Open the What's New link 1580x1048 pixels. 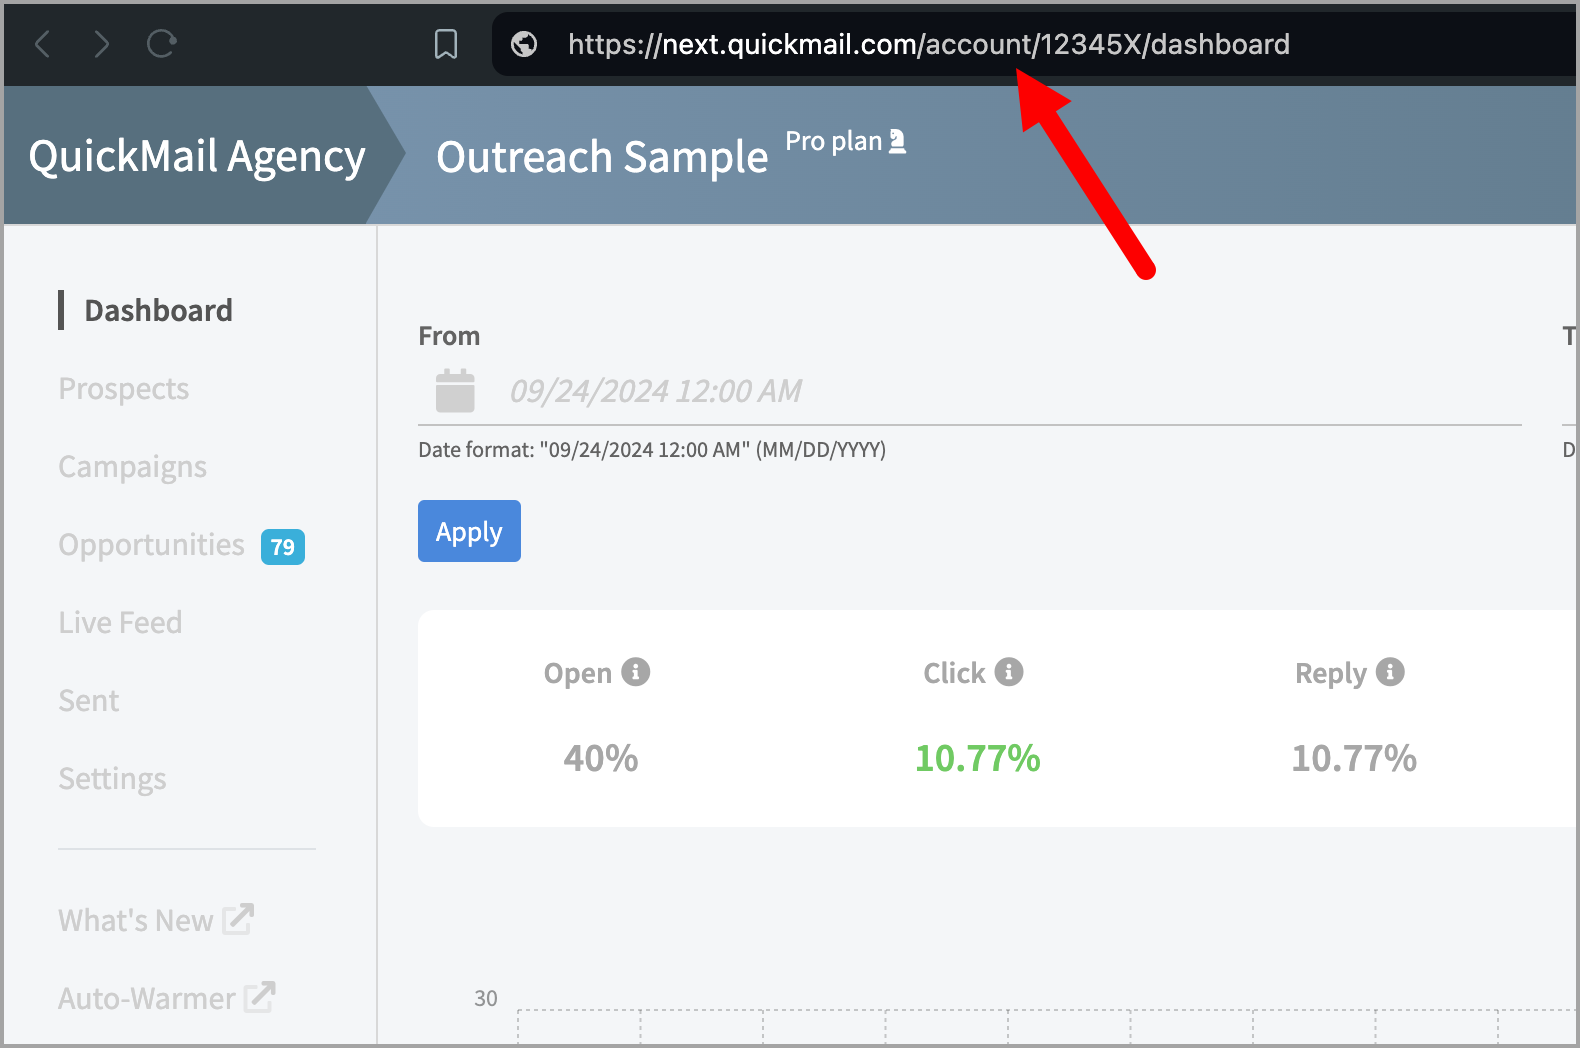point(136,920)
